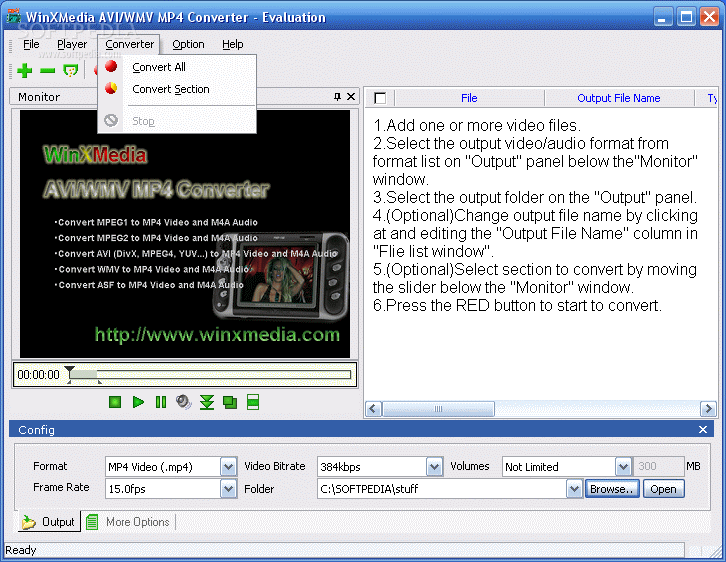Screen dimensions: 726x562
Task: Toggle audio with the speaker icon
Action: (x=184, y=402)
